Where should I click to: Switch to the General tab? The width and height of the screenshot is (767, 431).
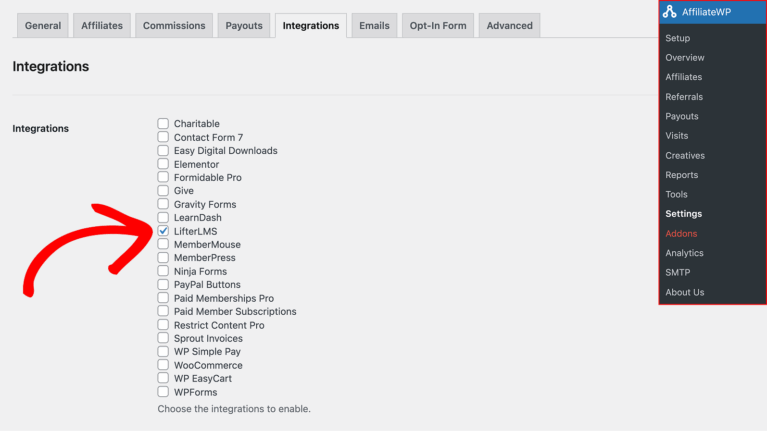click(x=42, y=26)
